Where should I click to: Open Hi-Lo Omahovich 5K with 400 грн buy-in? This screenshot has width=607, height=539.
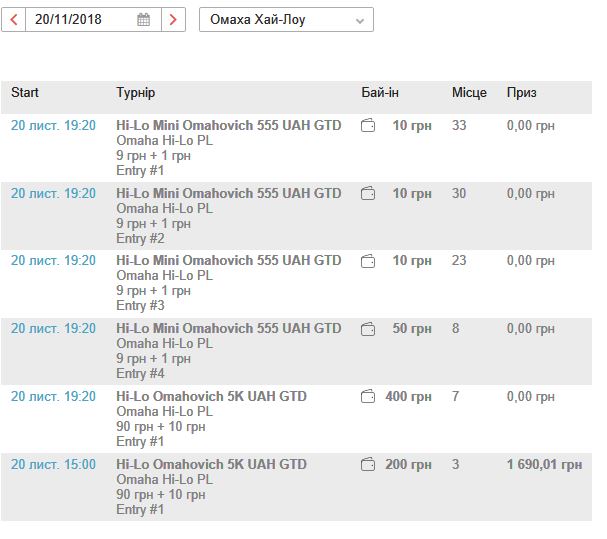click(x=211, y=397)
